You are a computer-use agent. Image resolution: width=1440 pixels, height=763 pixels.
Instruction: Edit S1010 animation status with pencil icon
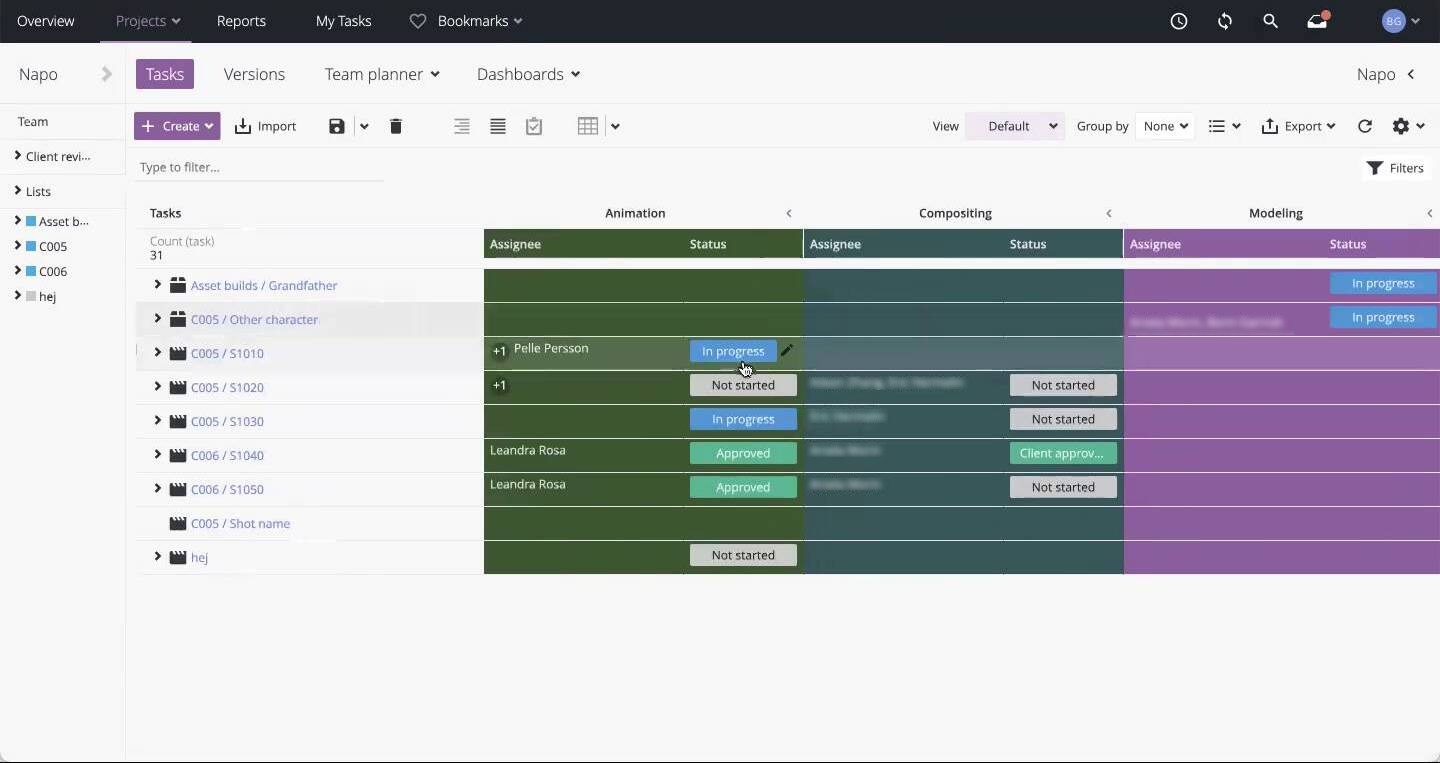pos(787,351)
